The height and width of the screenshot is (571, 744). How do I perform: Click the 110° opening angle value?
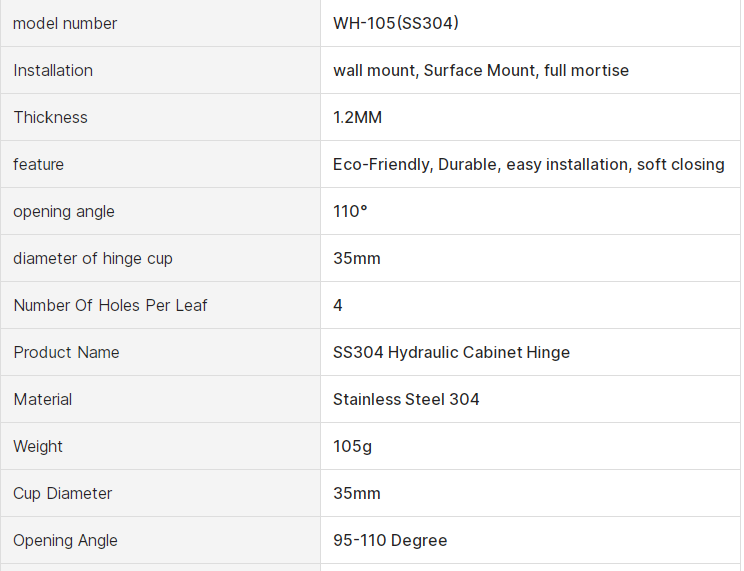350,211
